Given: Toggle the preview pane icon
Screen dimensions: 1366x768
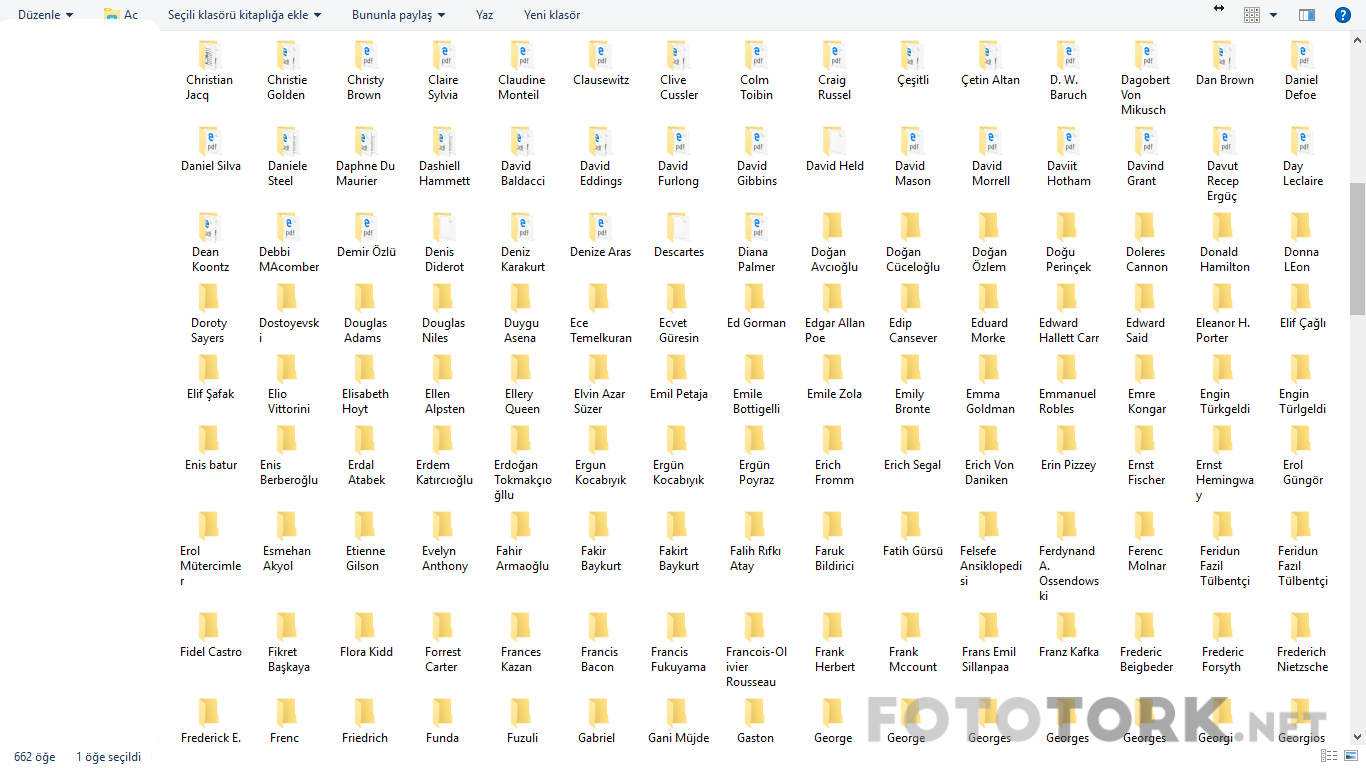Looking at the screenshot, I should click(x=1306, y=15).
